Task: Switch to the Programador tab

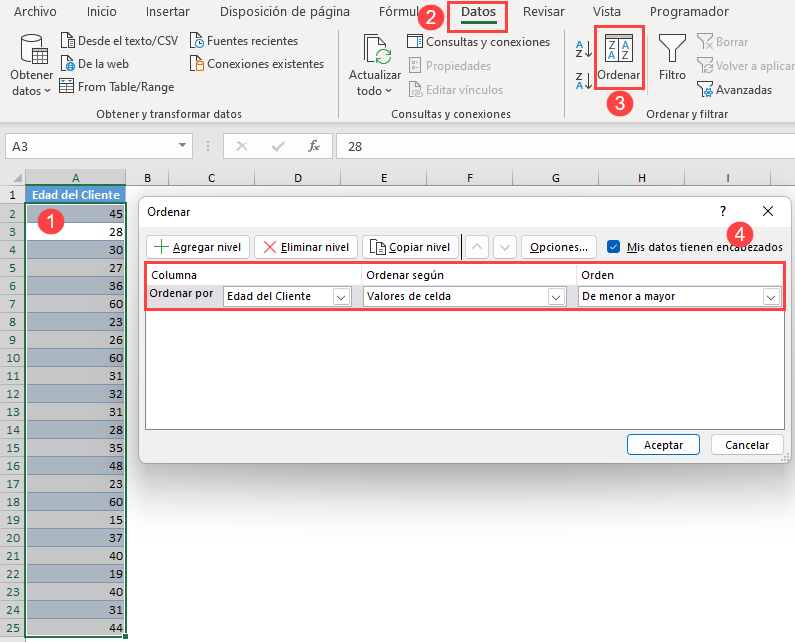Action: point(689,12)
